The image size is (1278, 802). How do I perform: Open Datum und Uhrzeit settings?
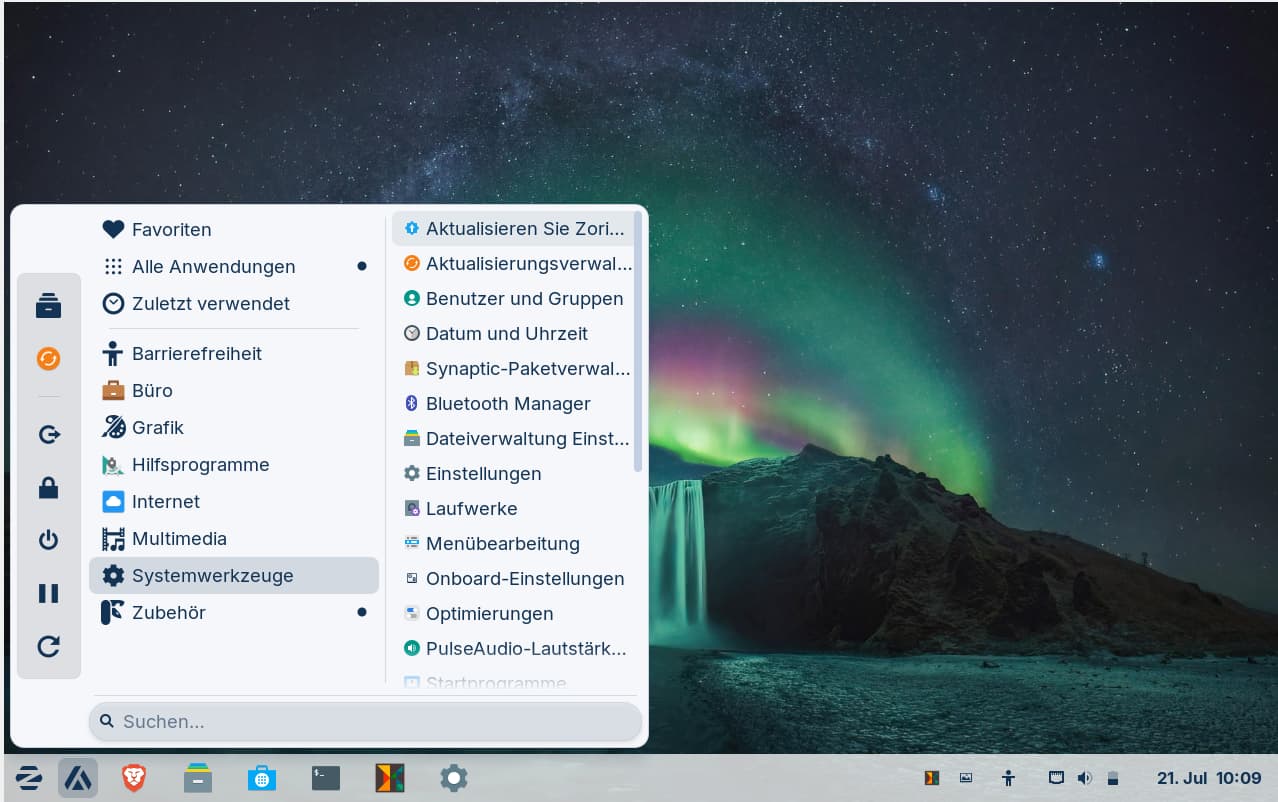[x=506, y=333]
